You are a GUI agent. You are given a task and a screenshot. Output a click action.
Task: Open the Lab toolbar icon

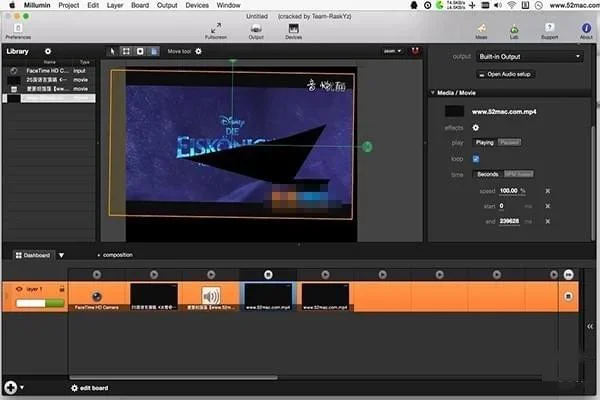(x=514, y=31)
